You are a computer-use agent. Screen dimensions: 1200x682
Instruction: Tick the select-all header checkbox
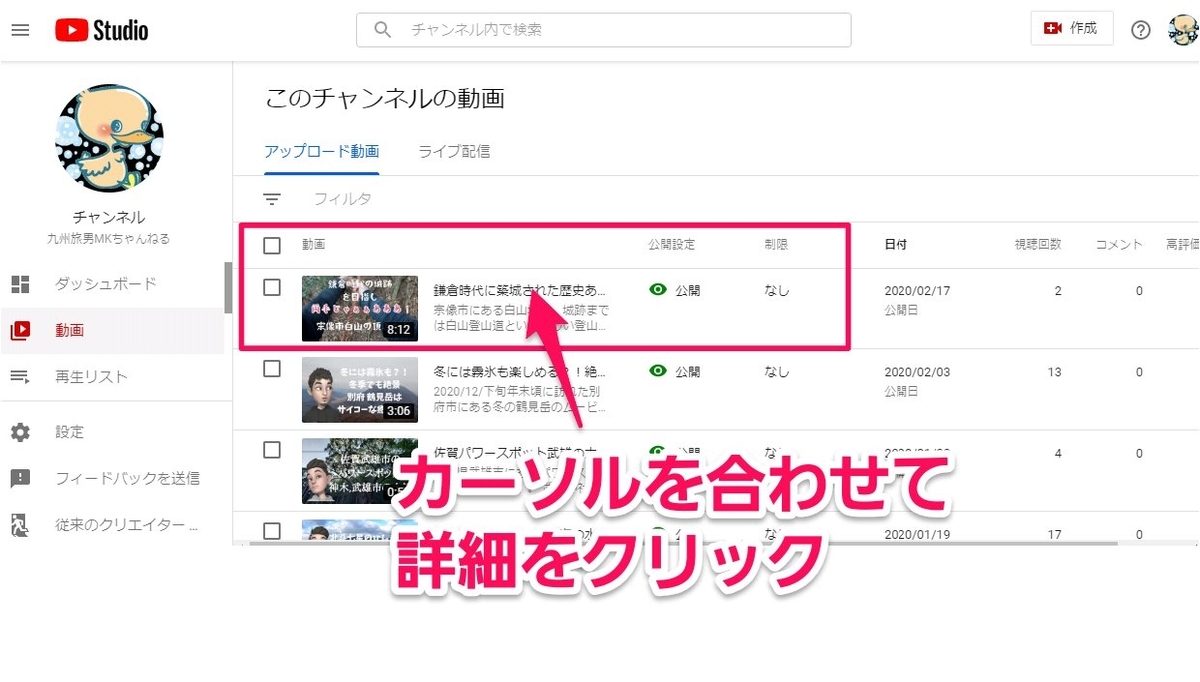[272, 245]
